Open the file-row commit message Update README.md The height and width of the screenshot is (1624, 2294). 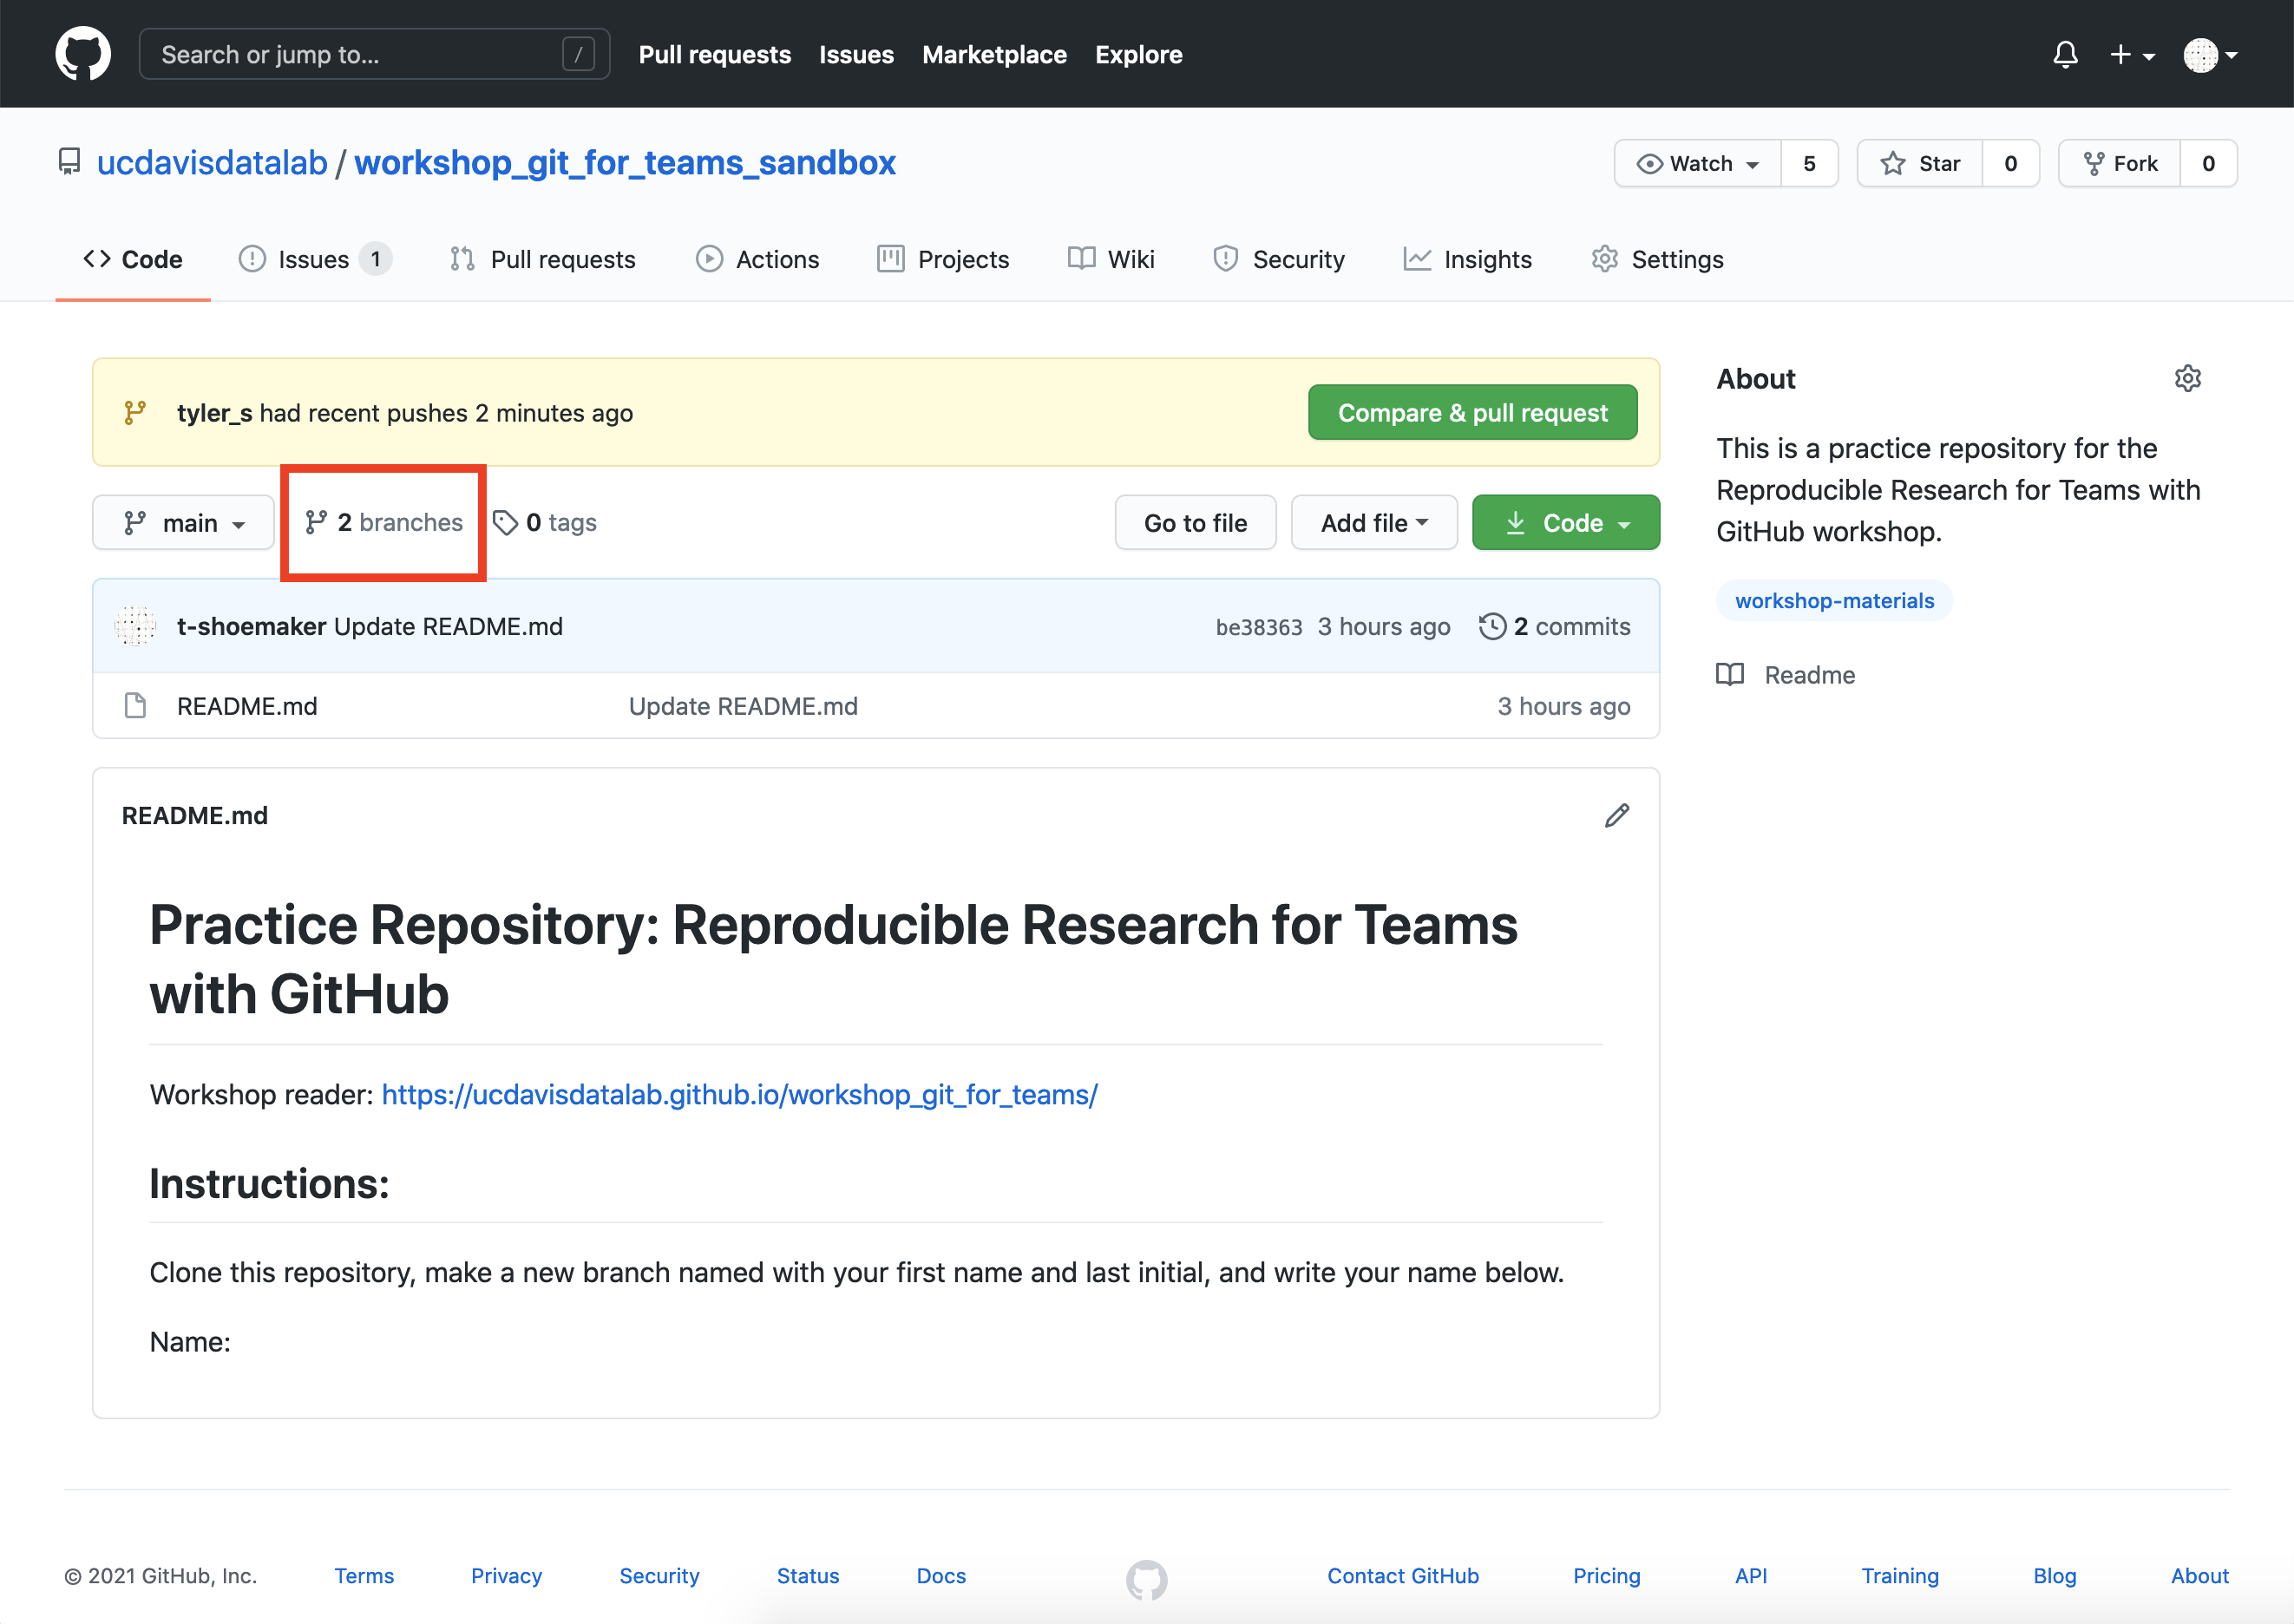[743, 706]
